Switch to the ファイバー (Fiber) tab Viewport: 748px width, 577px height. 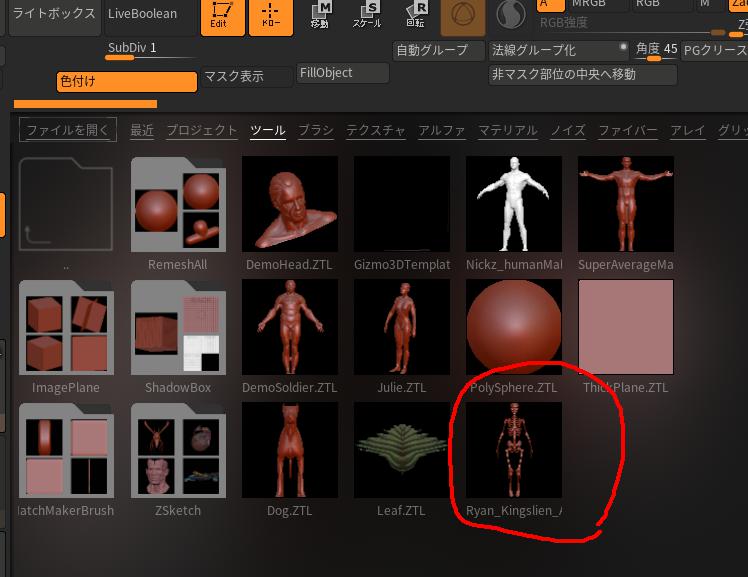click(x=628, y=130)
